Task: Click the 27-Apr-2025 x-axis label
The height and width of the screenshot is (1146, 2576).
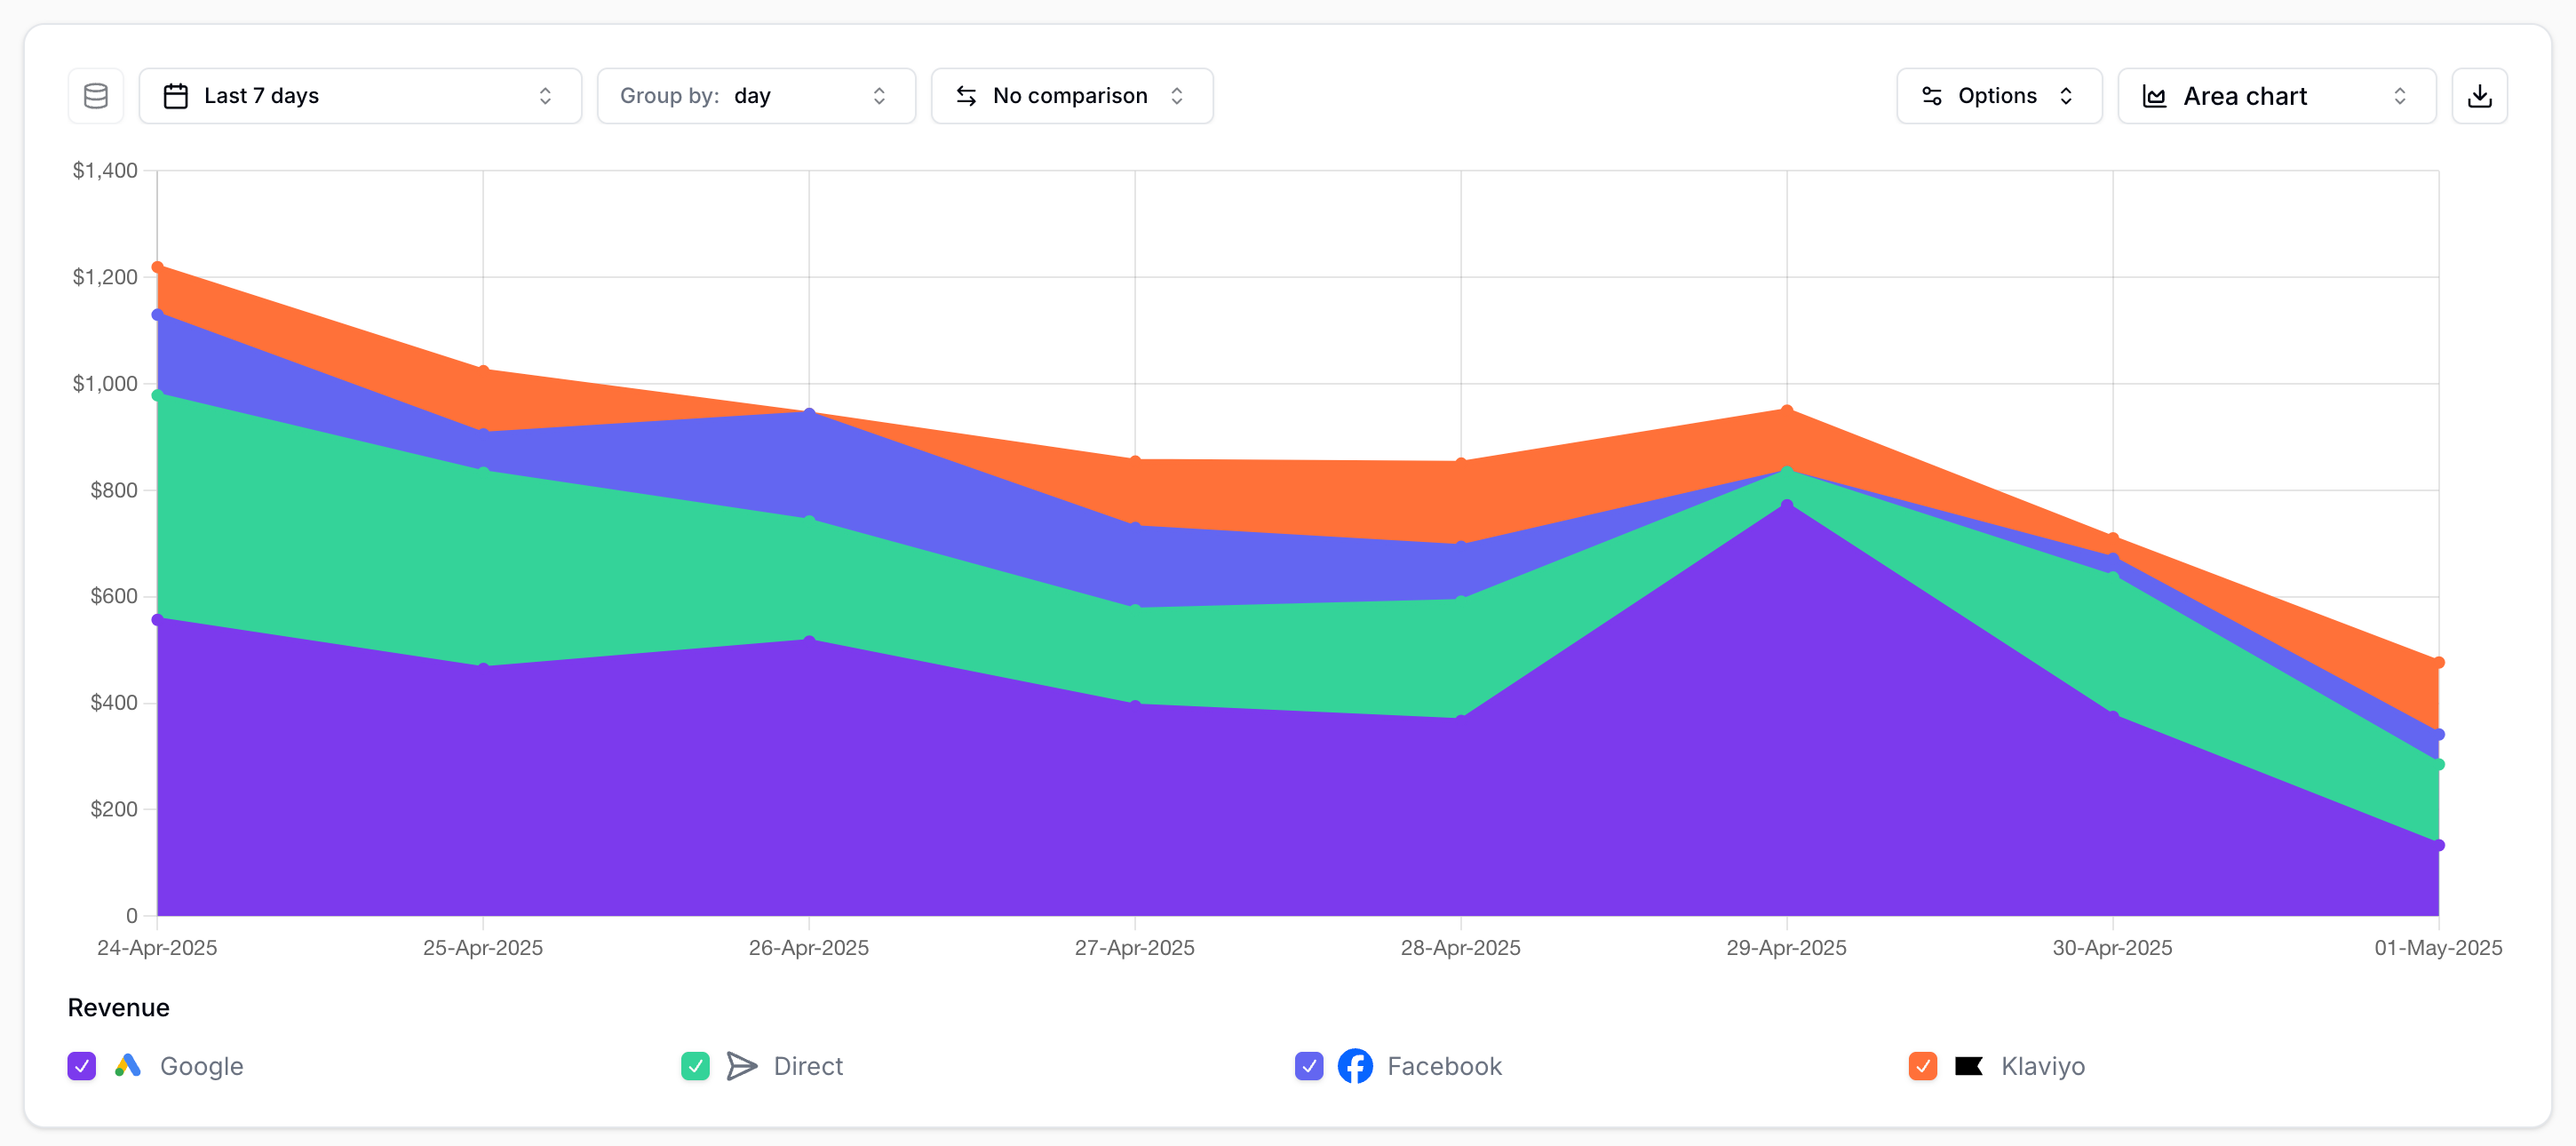Action: pos(1134,948)
